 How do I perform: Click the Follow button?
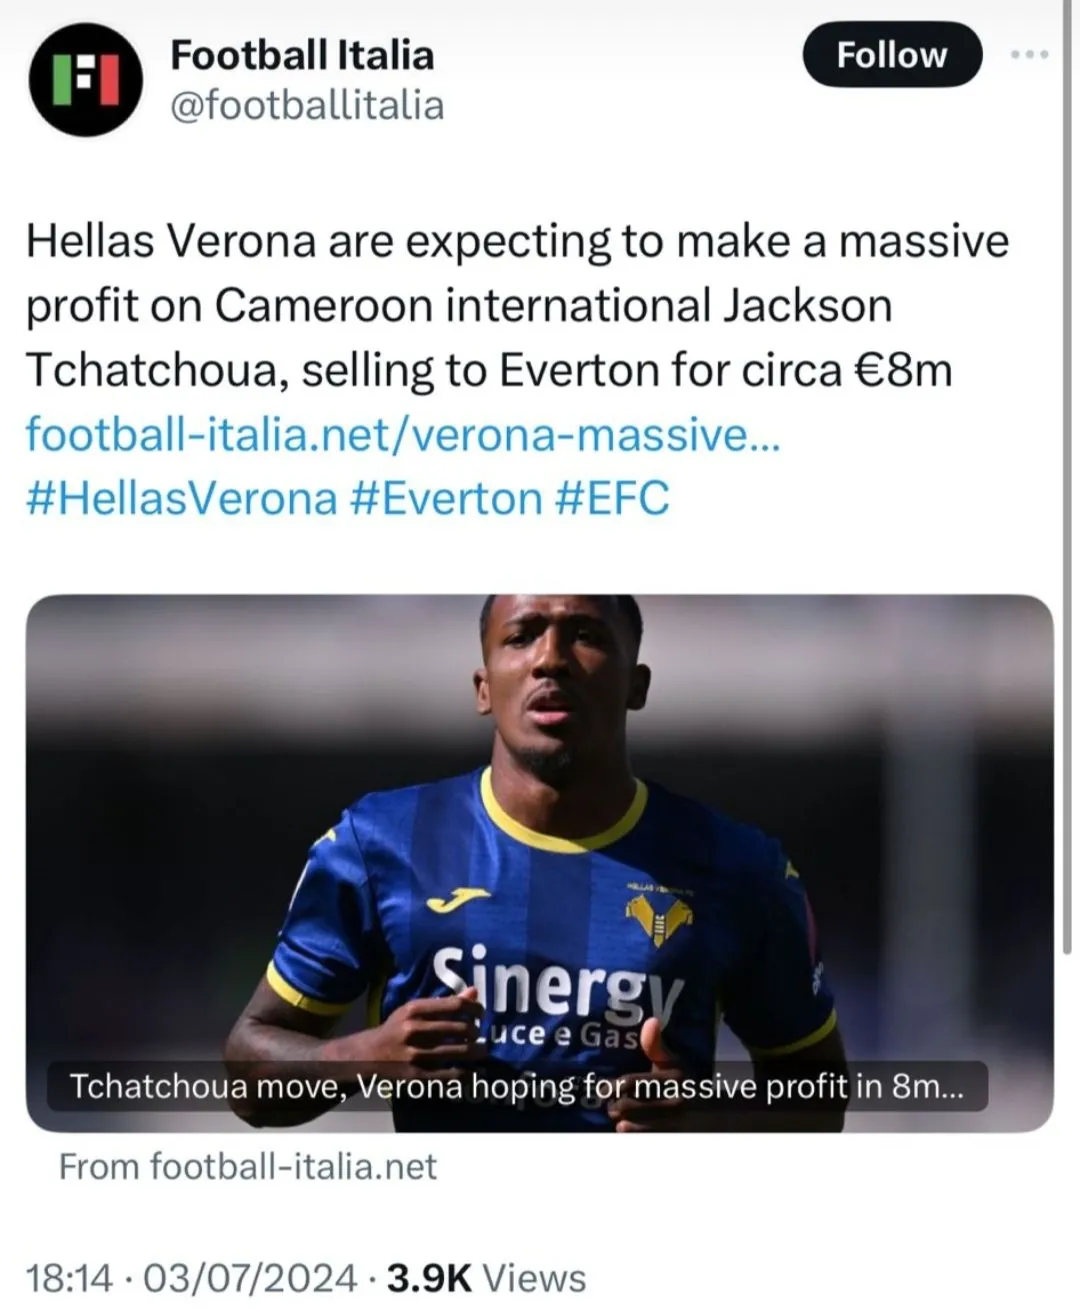click(891, 54)
